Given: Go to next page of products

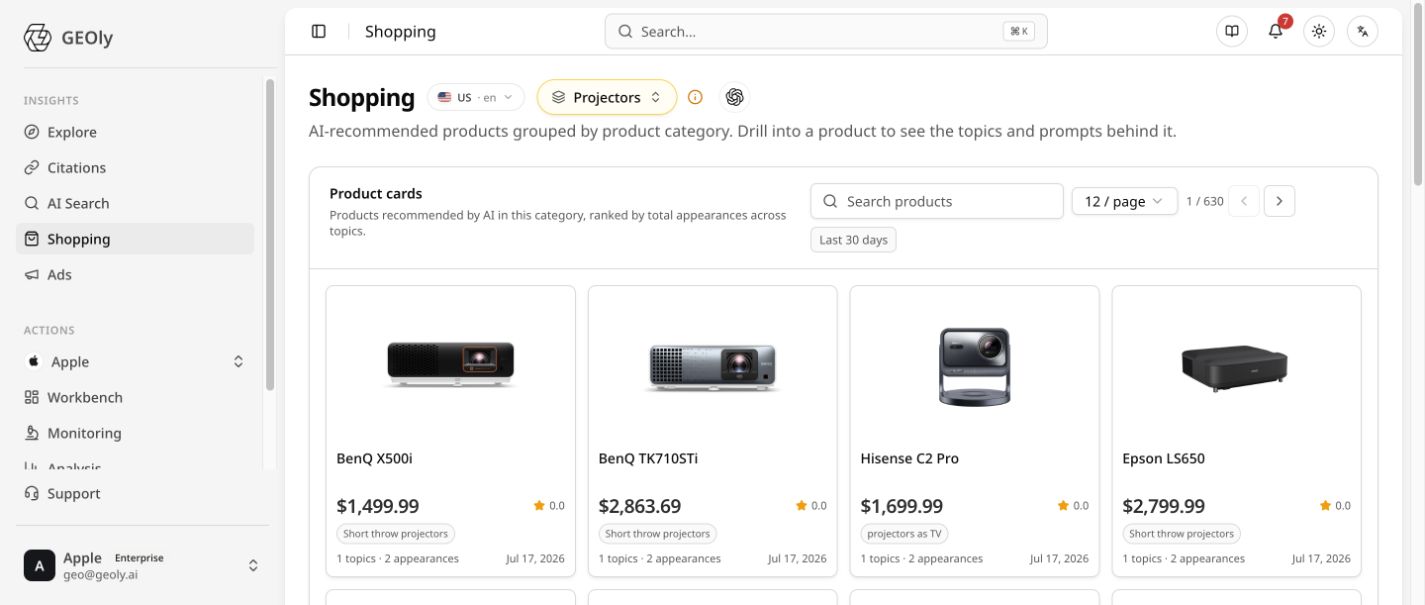Looking at the screenshot, I should (x=1280, y=201).
